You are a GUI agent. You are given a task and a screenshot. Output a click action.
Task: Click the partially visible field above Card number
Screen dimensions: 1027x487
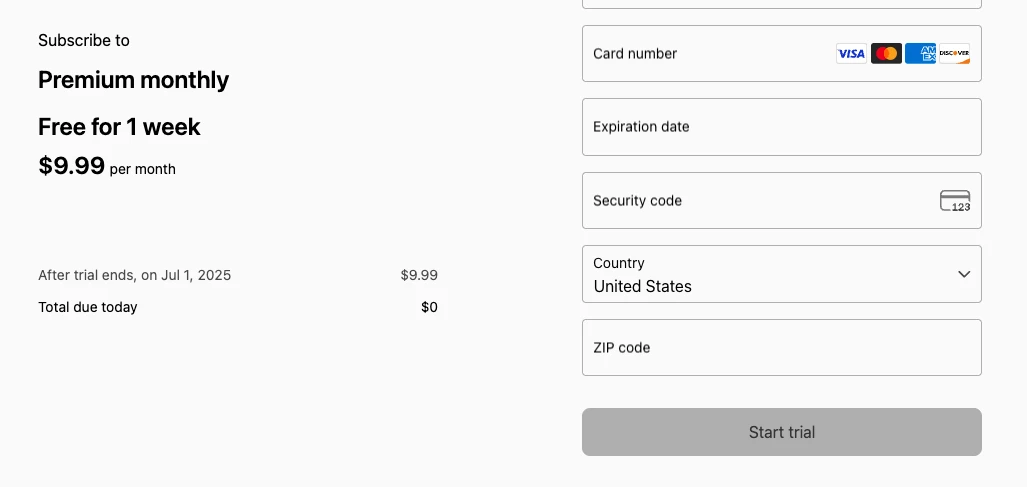(781, 4)
